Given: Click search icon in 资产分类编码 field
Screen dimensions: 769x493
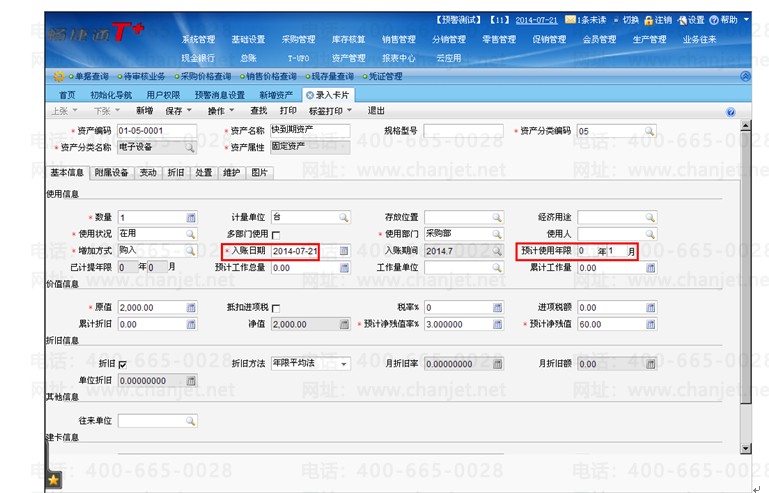Looking at the screenshot, I should point(649,131).
